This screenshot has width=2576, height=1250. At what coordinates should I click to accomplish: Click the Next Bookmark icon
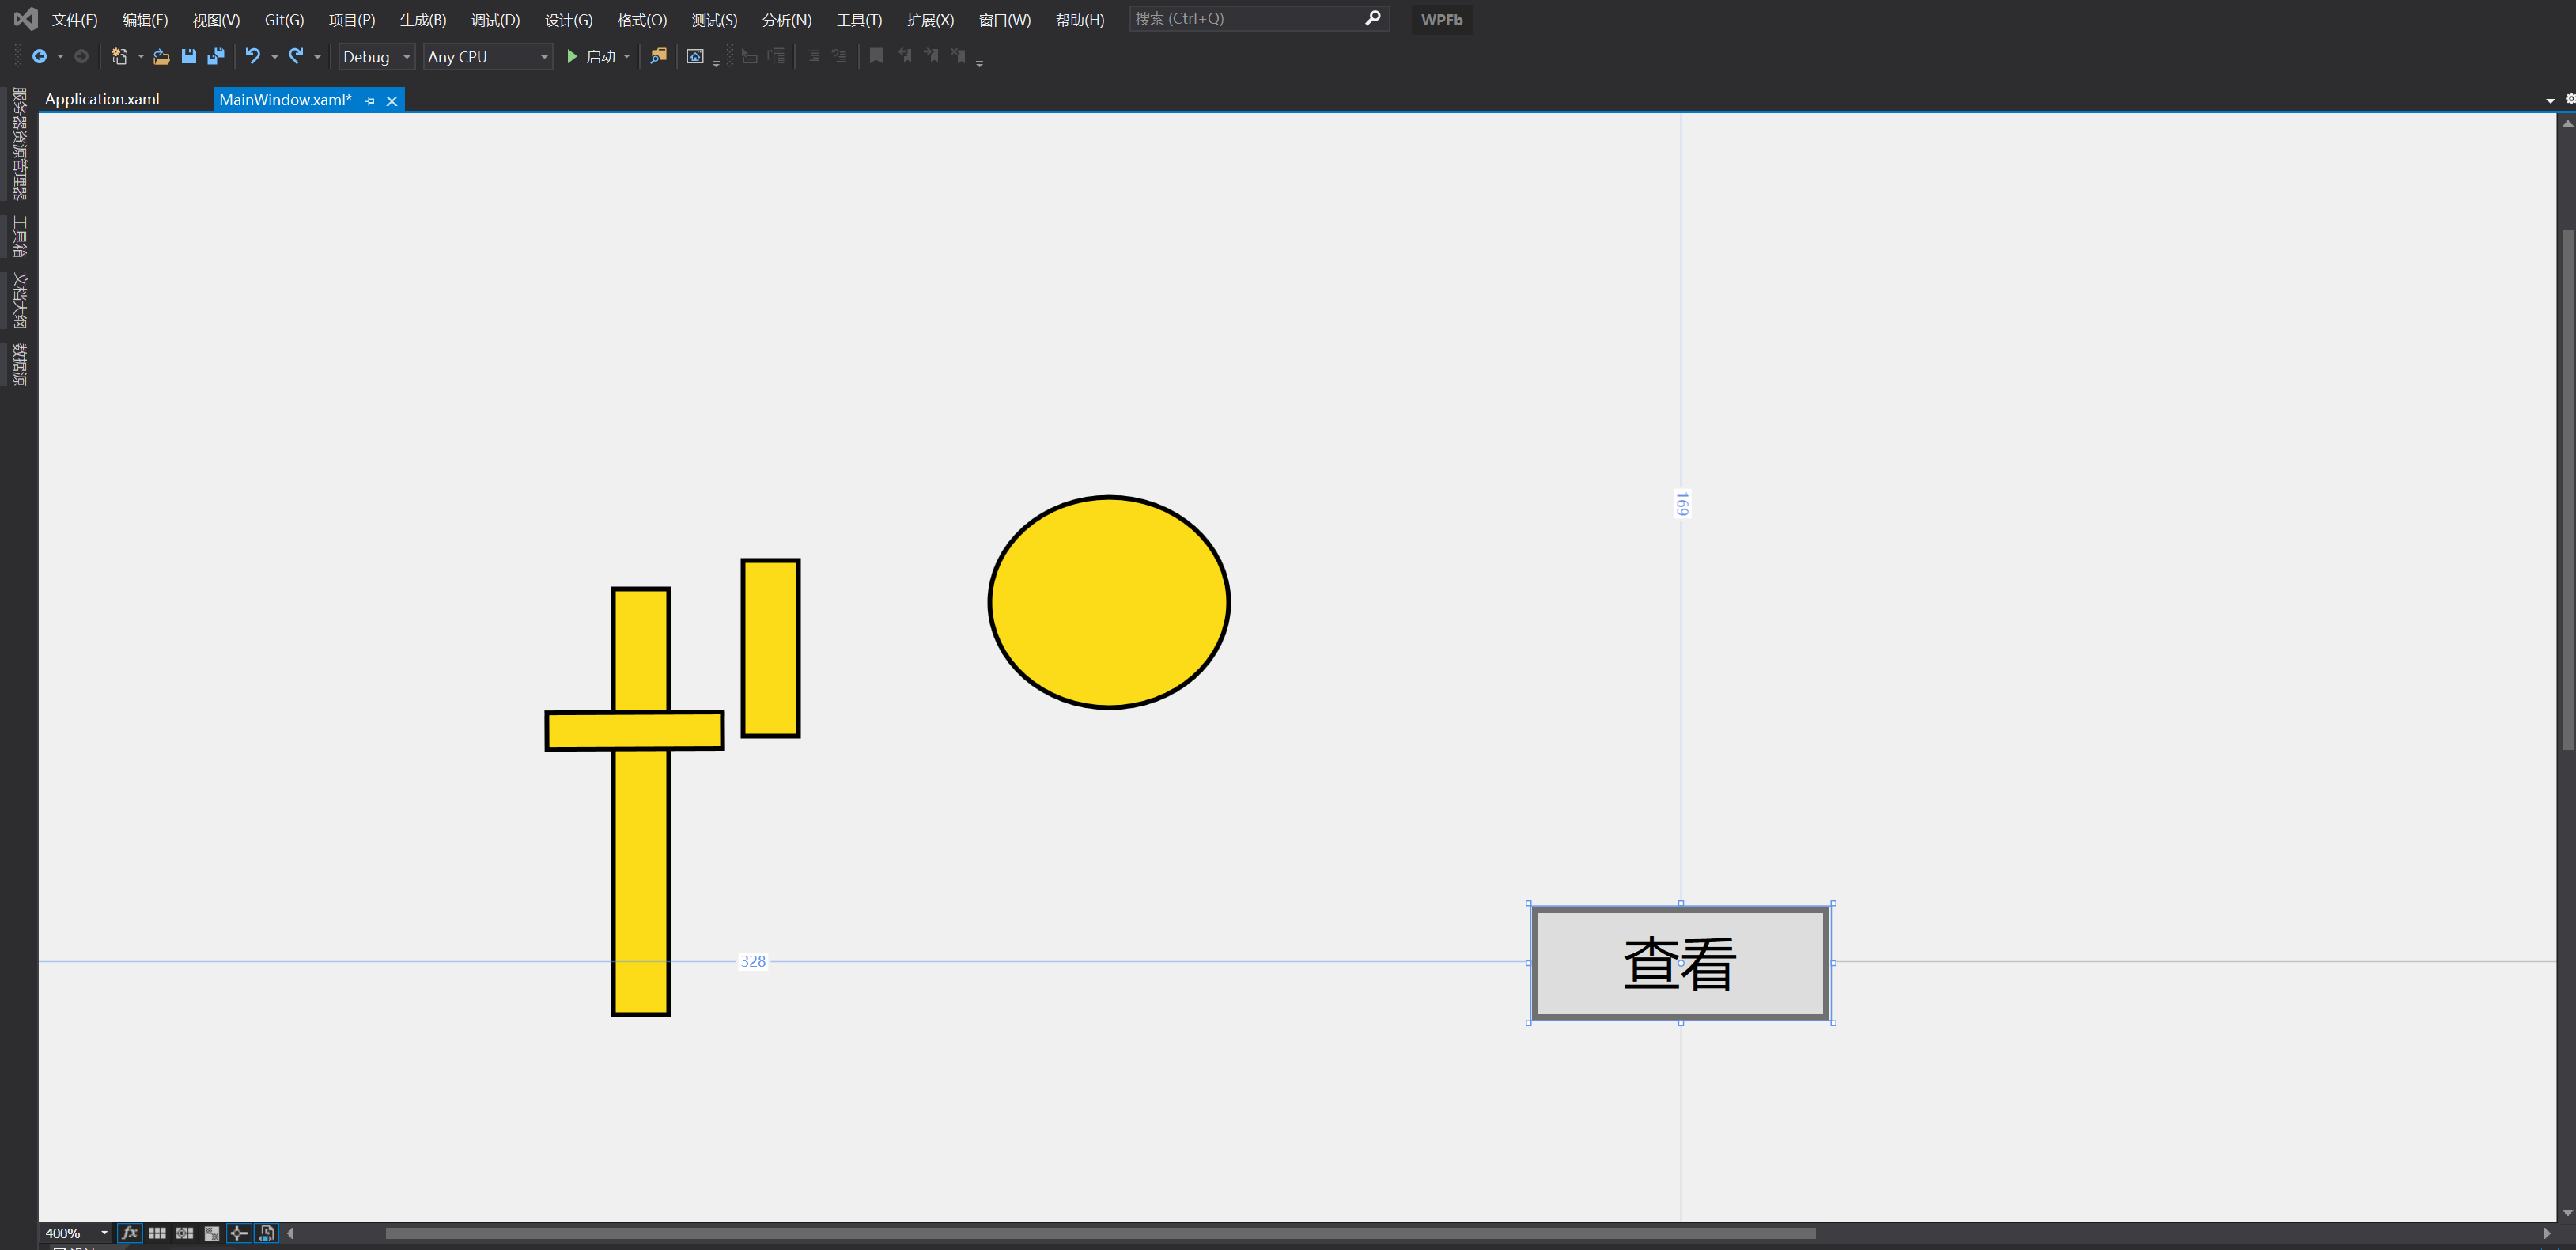click(931, 56)
